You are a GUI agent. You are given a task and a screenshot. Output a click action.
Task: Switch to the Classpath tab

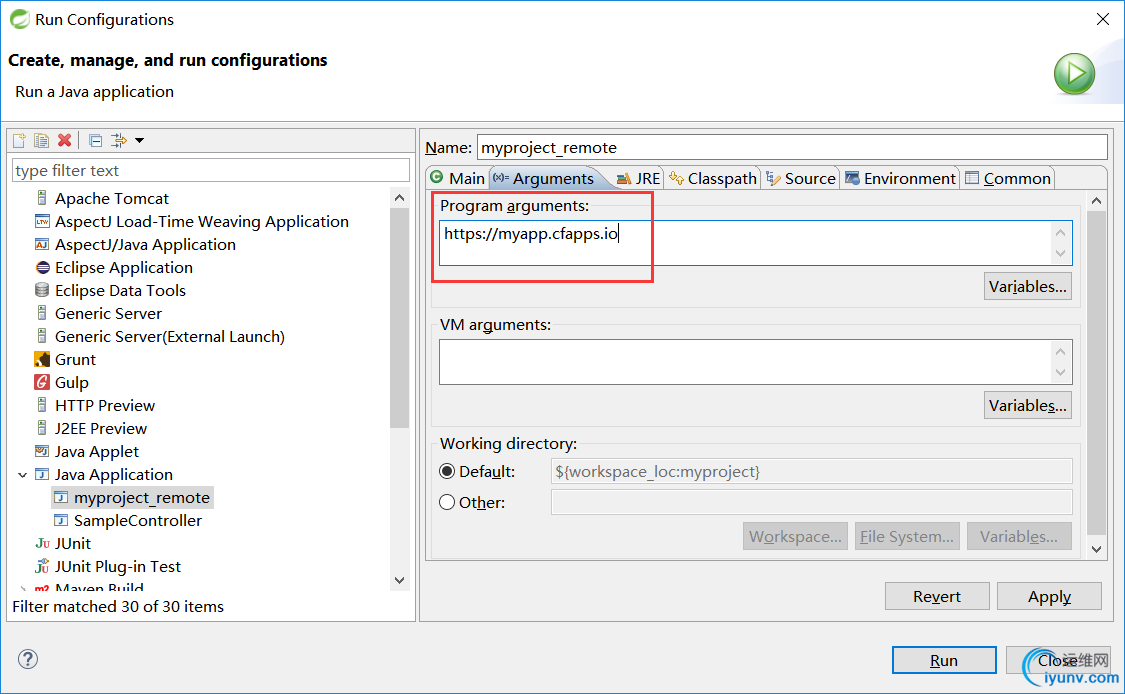coord(712,178)
